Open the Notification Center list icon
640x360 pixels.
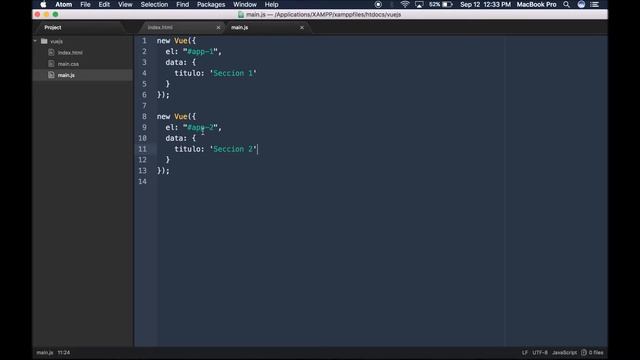tap(595, 4)
